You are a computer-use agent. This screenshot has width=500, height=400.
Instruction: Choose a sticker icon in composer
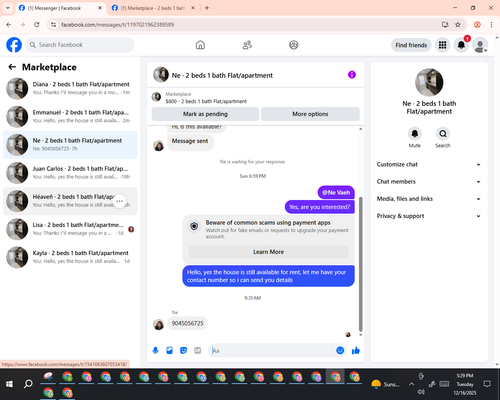click(x=184, y=350)
